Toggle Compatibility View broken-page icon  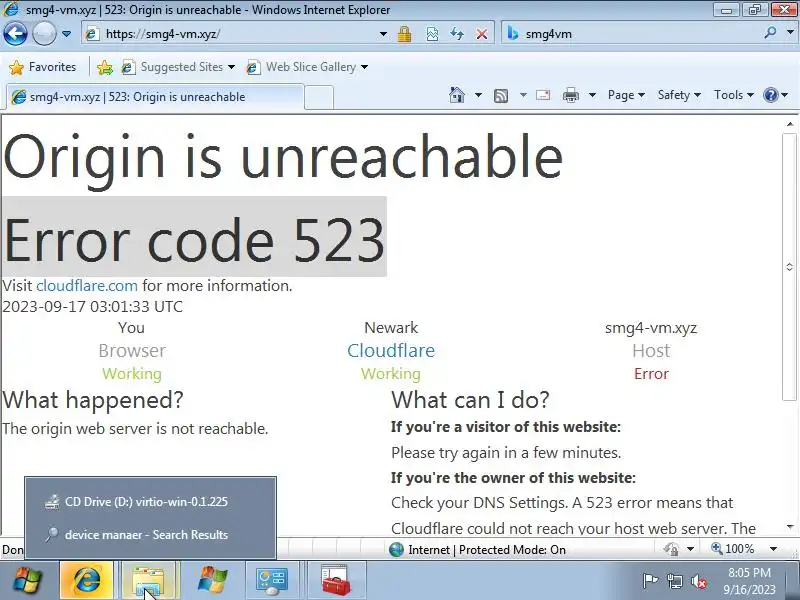[x=432, y=34]
